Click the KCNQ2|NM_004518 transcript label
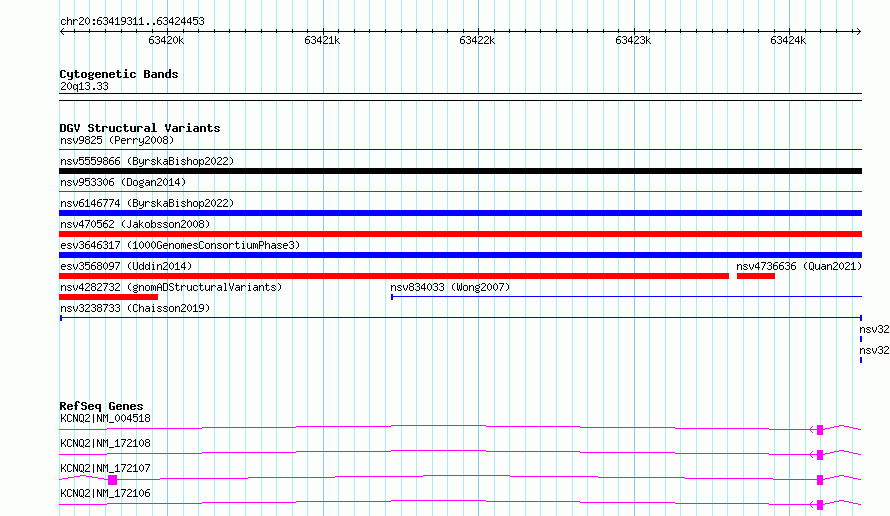 click(105, 418)
